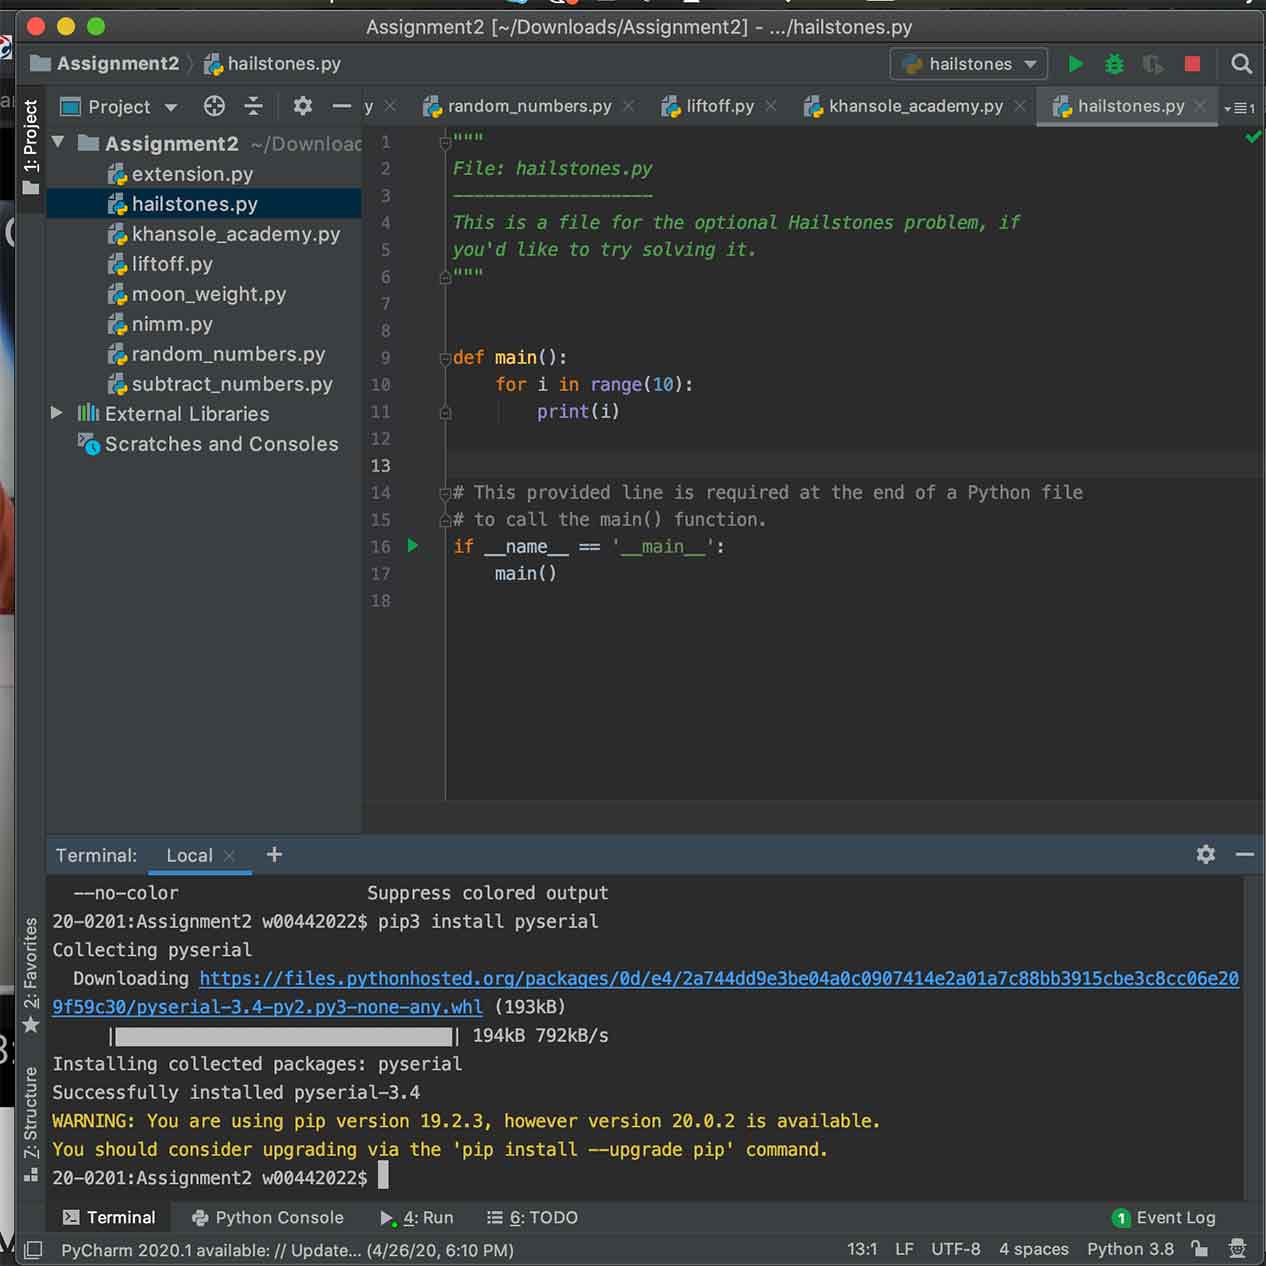The width and height of the screenshot is (1266, 1266).
Task: Start debugging with the bug icon
Action: [1114, 64]
